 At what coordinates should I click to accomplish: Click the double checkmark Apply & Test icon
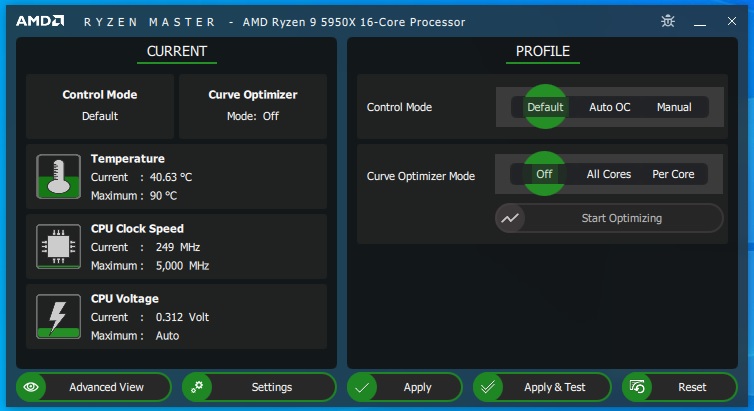[489, 387]
